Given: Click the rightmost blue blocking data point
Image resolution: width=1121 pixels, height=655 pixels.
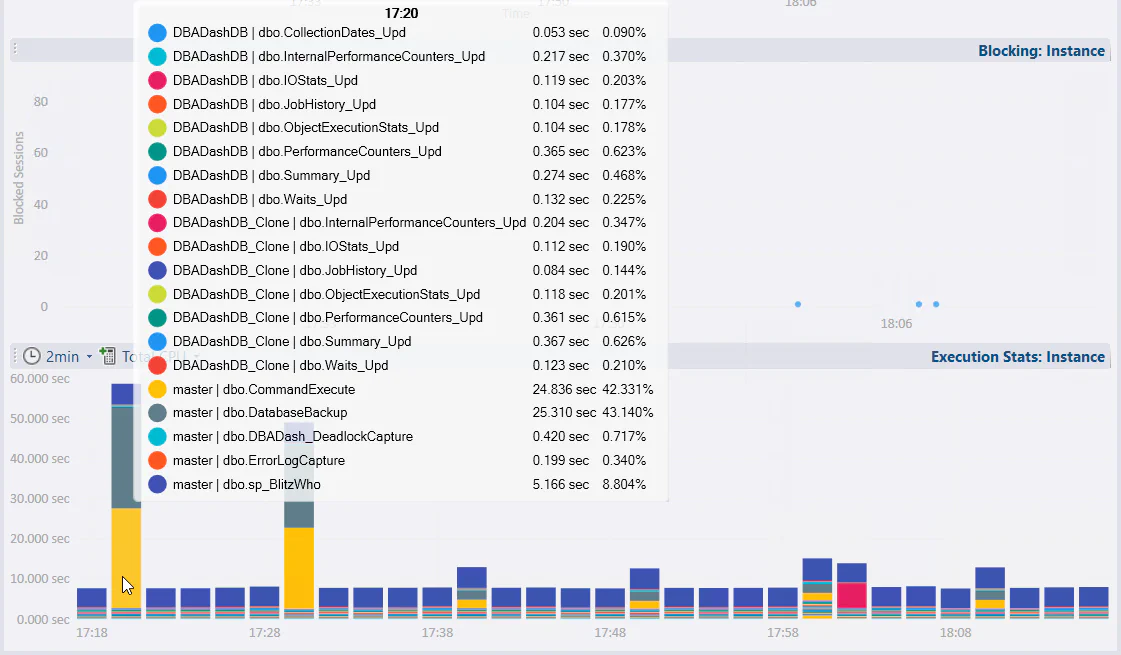Looking at the screenshot, I should (936, 305).
